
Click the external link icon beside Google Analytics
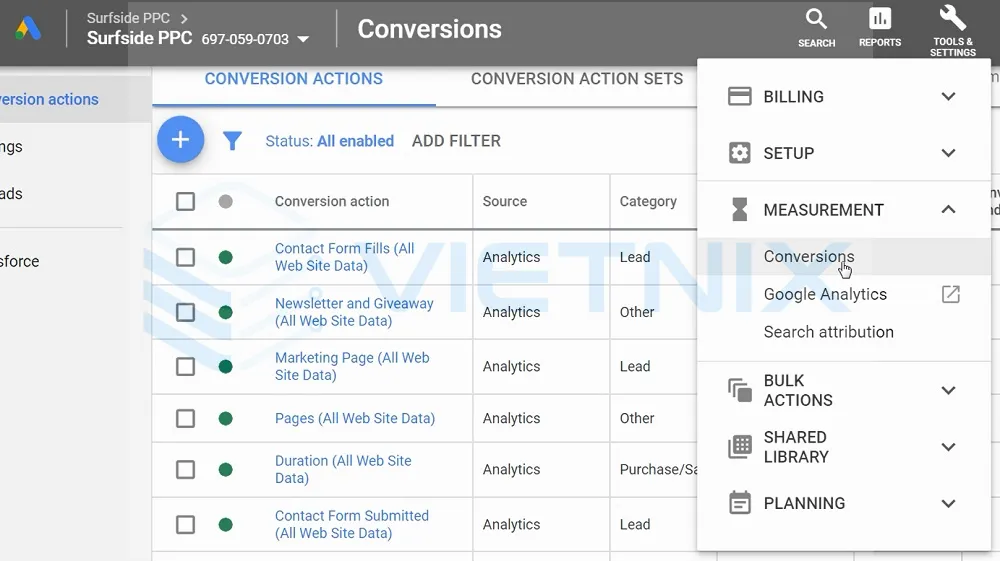point(950,295)
